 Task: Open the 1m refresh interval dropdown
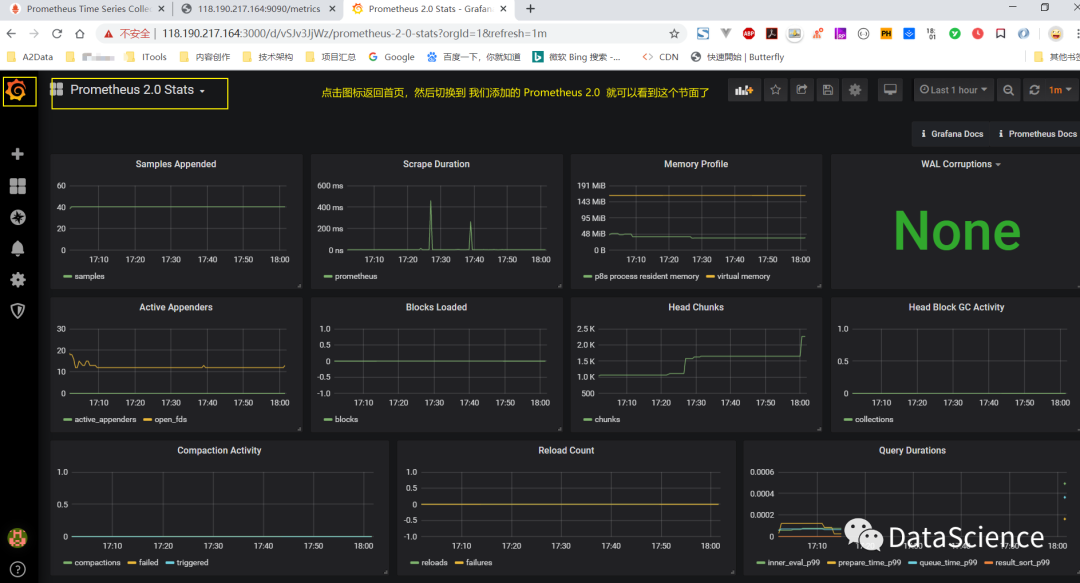coord(1060,90)
